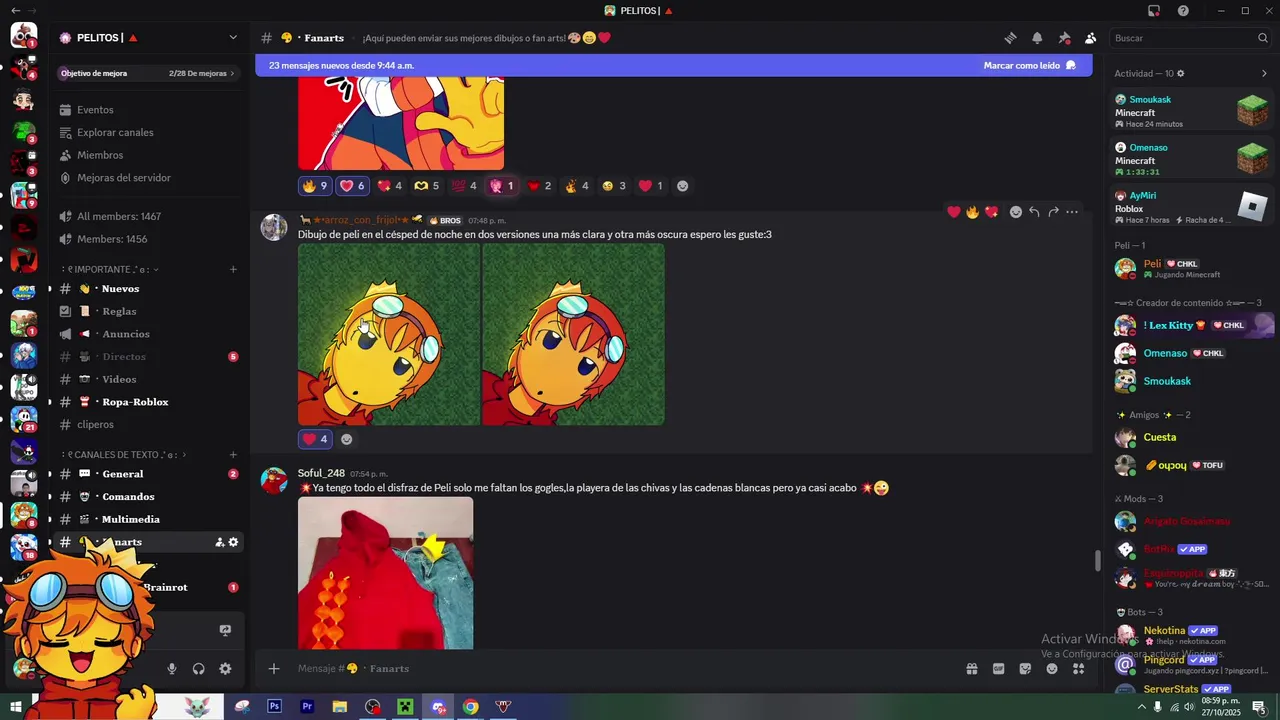Open pinned messages icon

tap(1064, 38)
